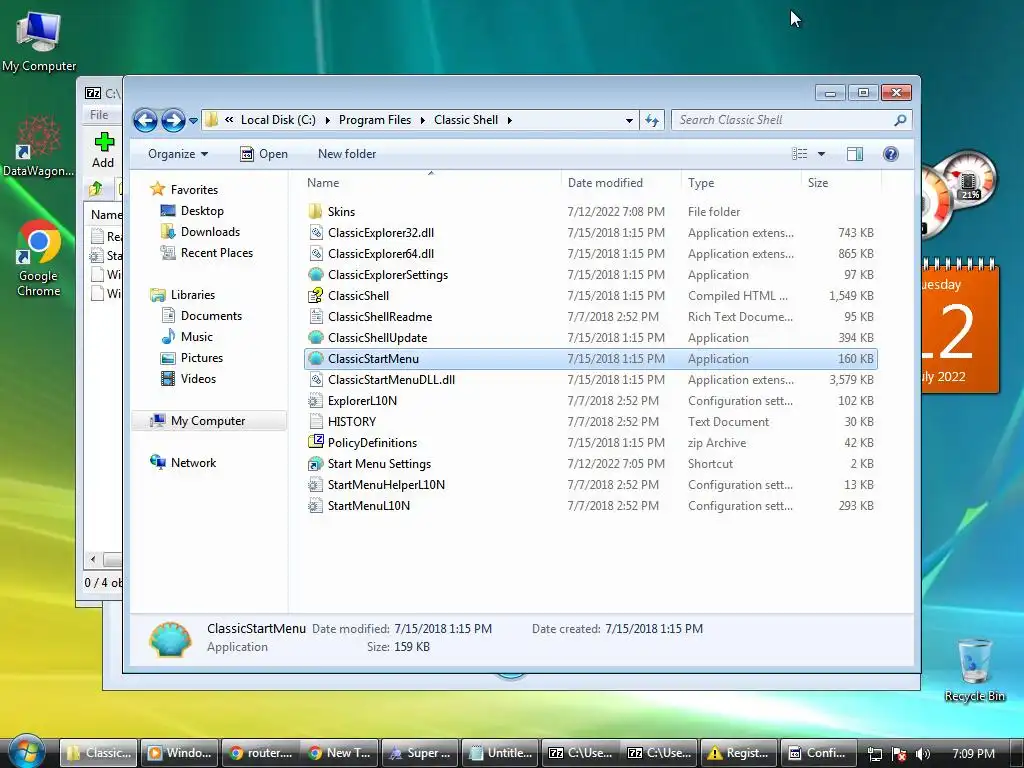The image size is (1024, 768).
Task: Open the Recycle Bin desktop icon
Action: click(x=974, y=670)
